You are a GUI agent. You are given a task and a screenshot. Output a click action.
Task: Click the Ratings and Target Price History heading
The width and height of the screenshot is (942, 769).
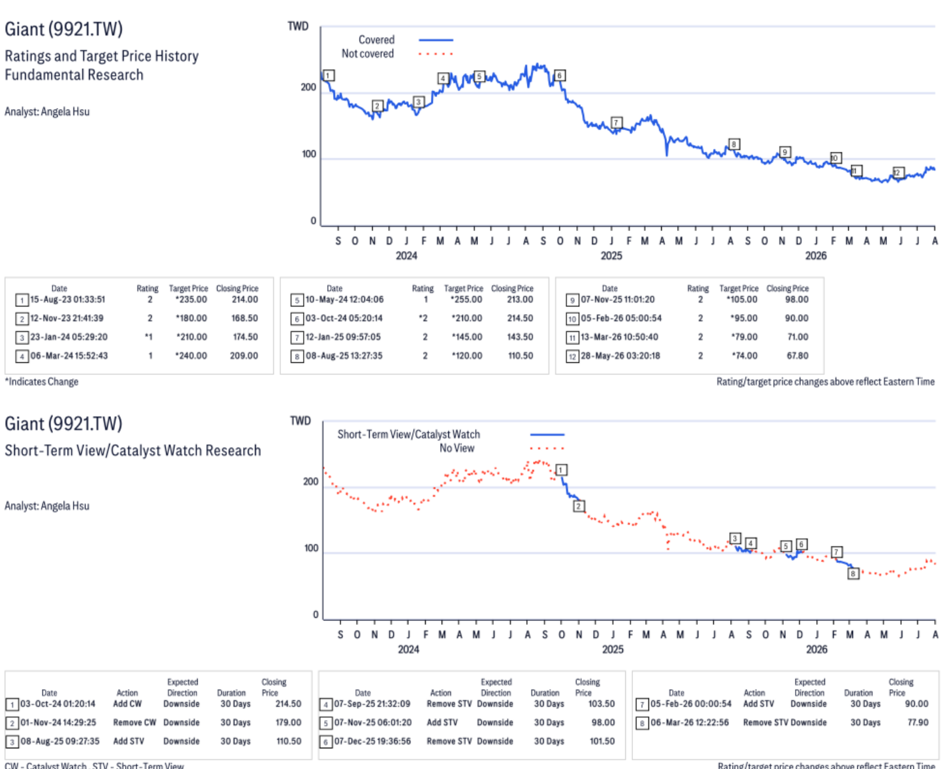click(102, 56)
